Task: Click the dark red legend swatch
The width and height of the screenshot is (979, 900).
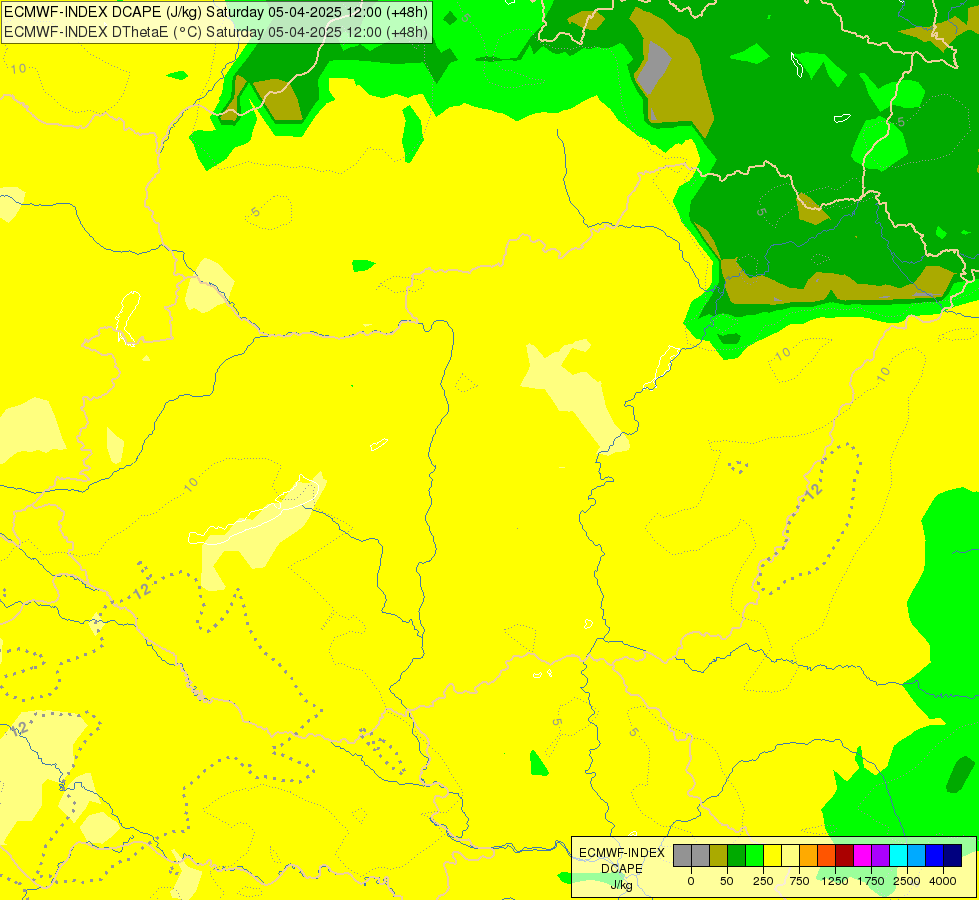Action: [x=845, y=855]
